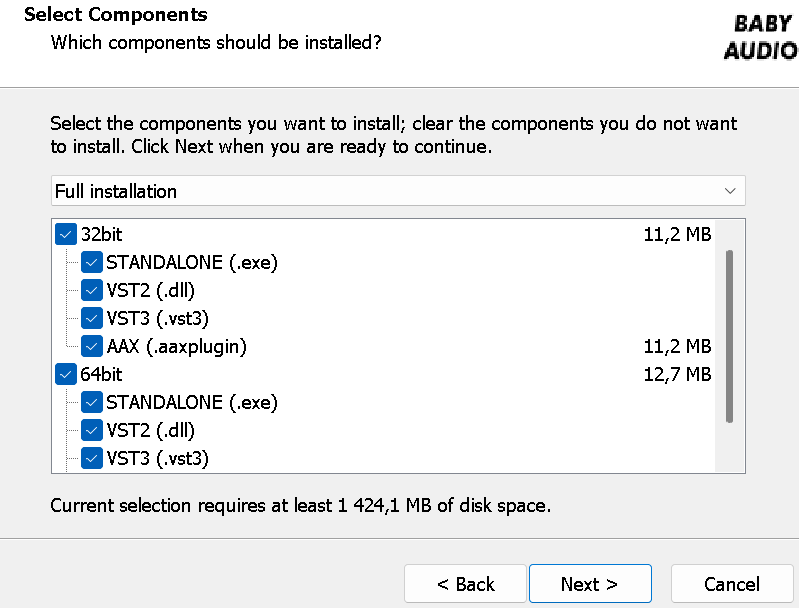Cancel the installation

pos(731,584)
